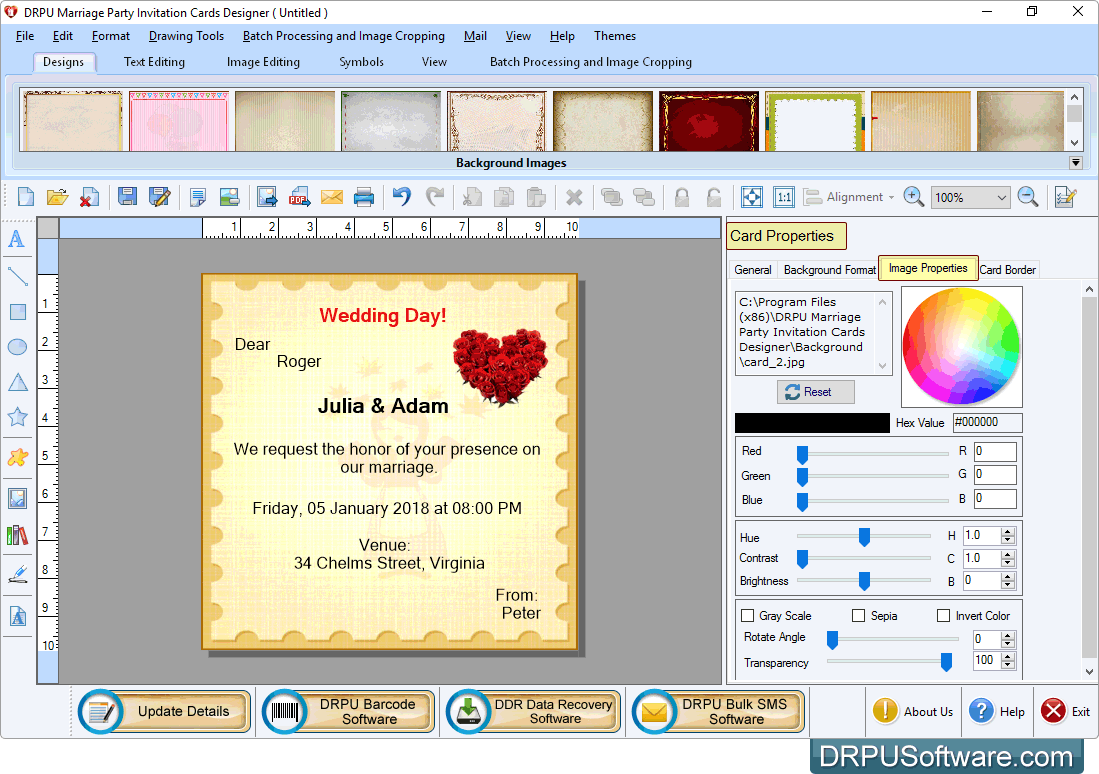Screen dimensions: 1099x774
Task: Select the Signature pen tool
Action: pos(18,574)
